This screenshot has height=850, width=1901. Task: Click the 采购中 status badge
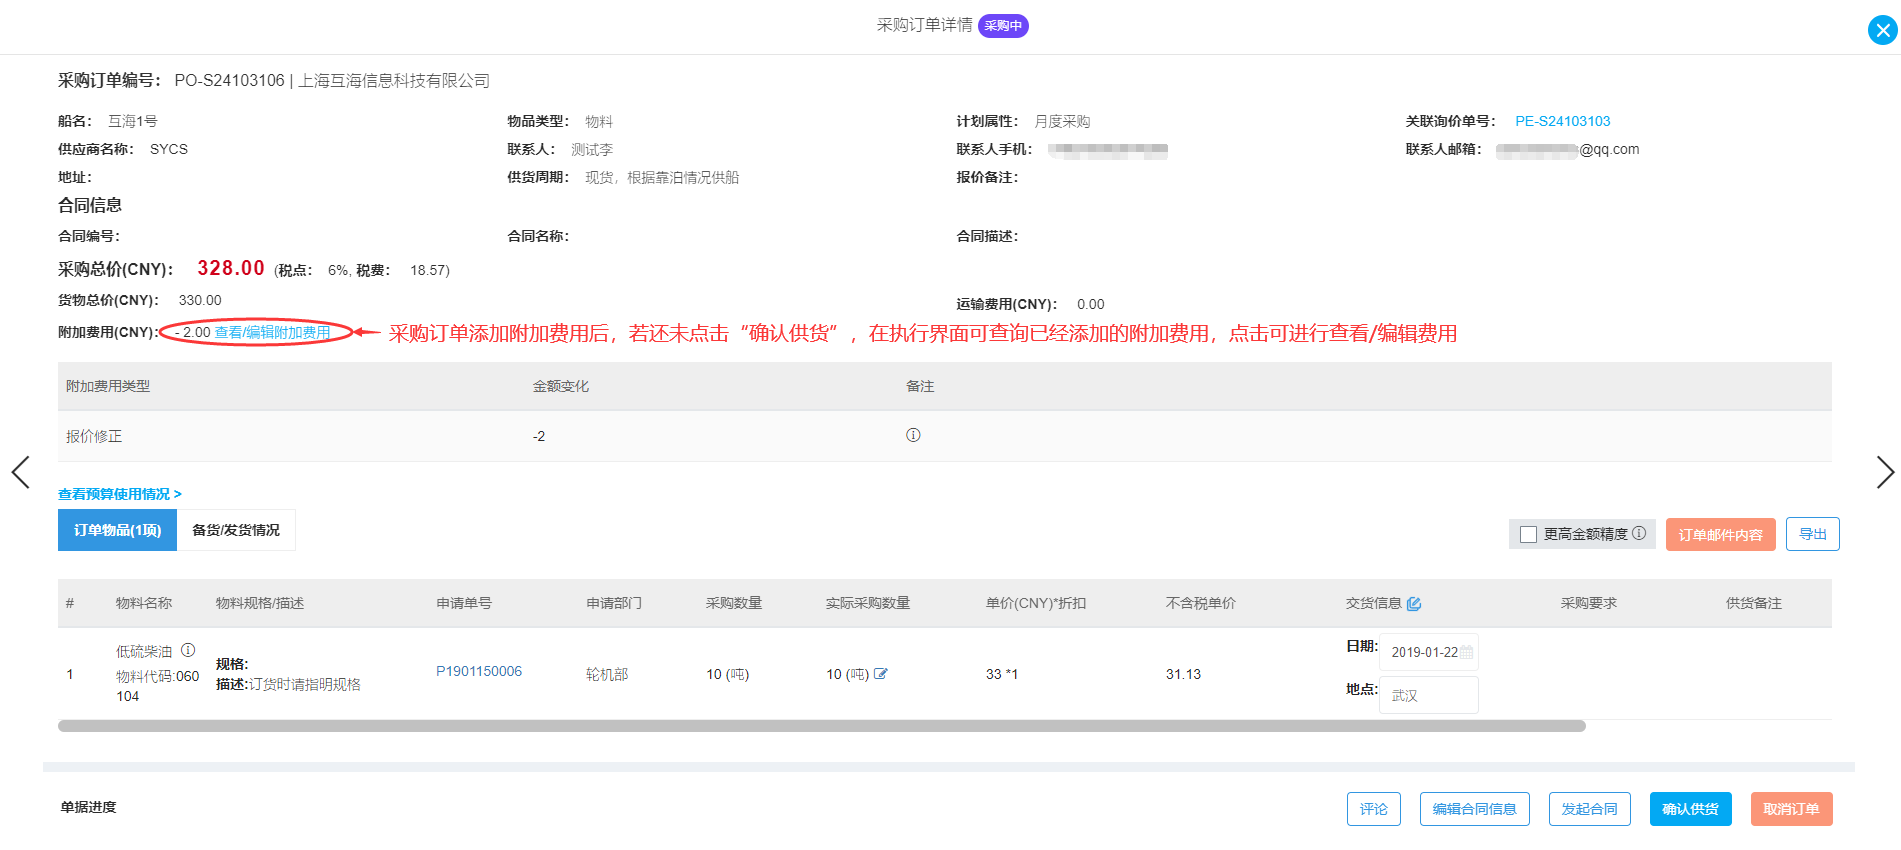(1003, 26)
